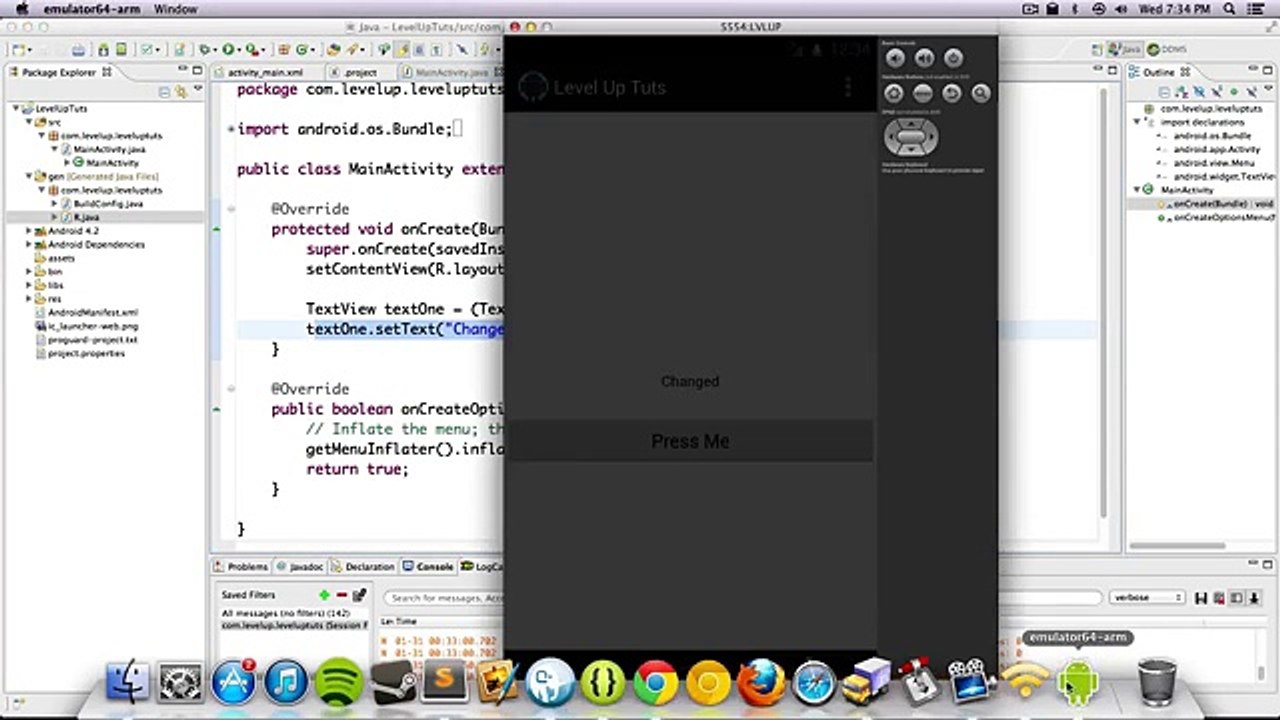Open Spotify from the Dock

(x=339, y=683)
